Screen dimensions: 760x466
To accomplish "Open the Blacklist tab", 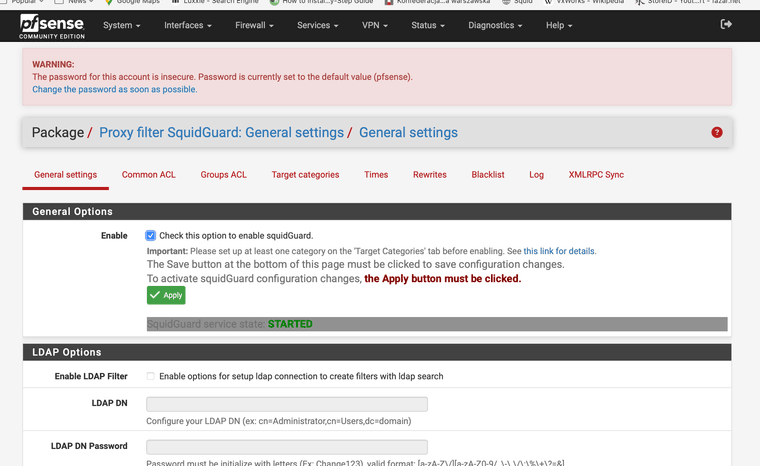I will (x=488, y=175).
